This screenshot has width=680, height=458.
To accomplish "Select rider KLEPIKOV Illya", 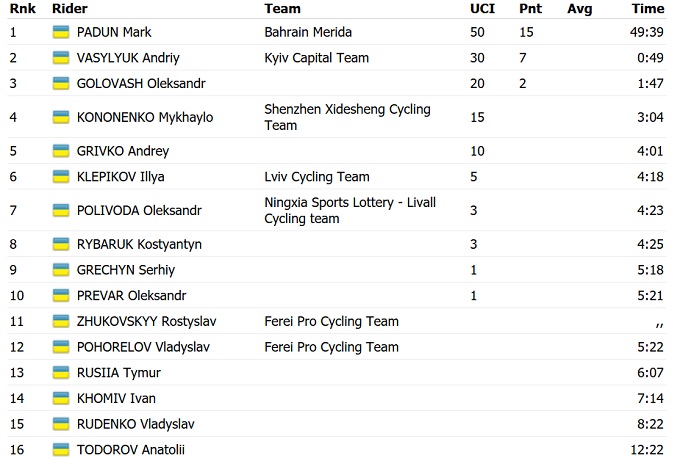I will (120, 177).
